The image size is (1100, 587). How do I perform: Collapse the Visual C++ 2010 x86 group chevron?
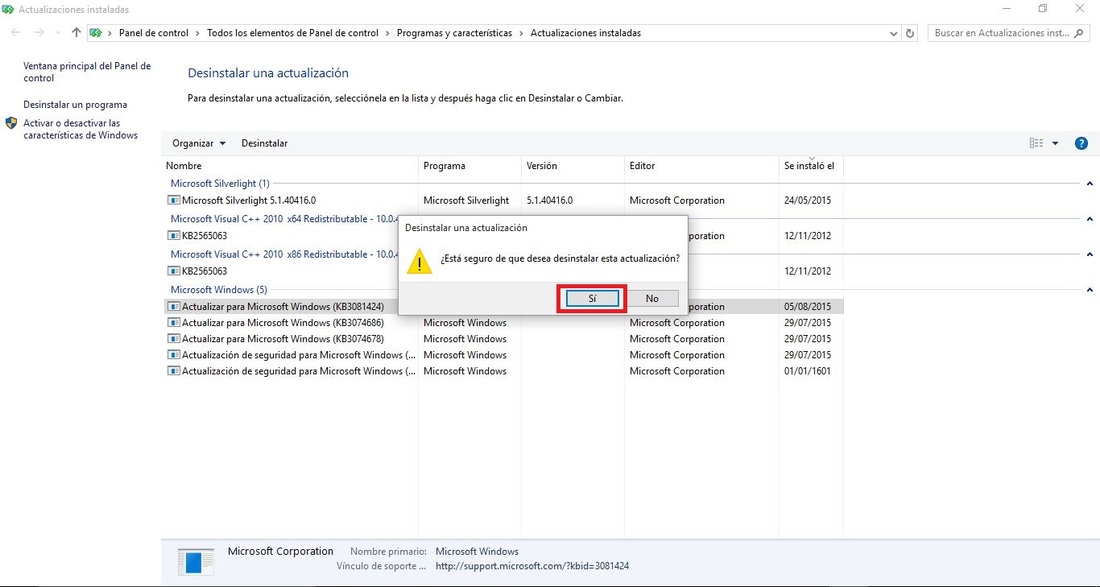(x=1089, y=254)
